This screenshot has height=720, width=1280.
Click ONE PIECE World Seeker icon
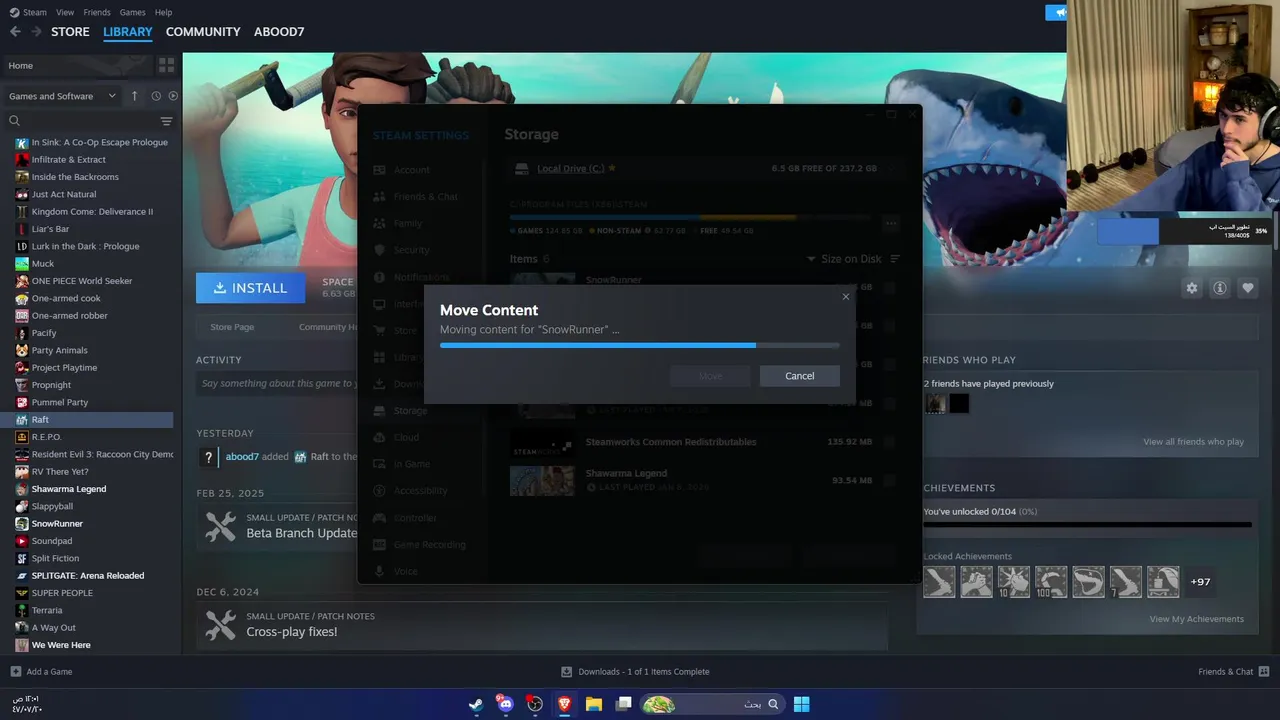[x=22, y=281]
